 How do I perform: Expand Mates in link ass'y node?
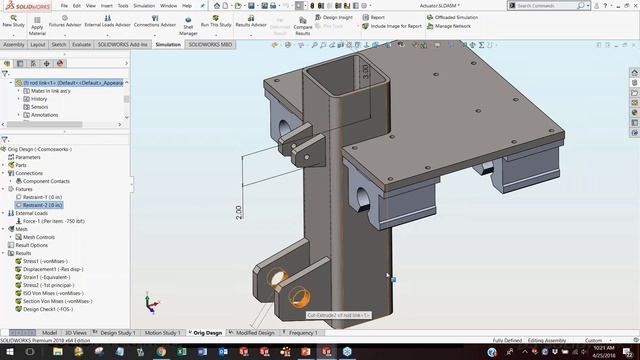(x=18, y=91)
